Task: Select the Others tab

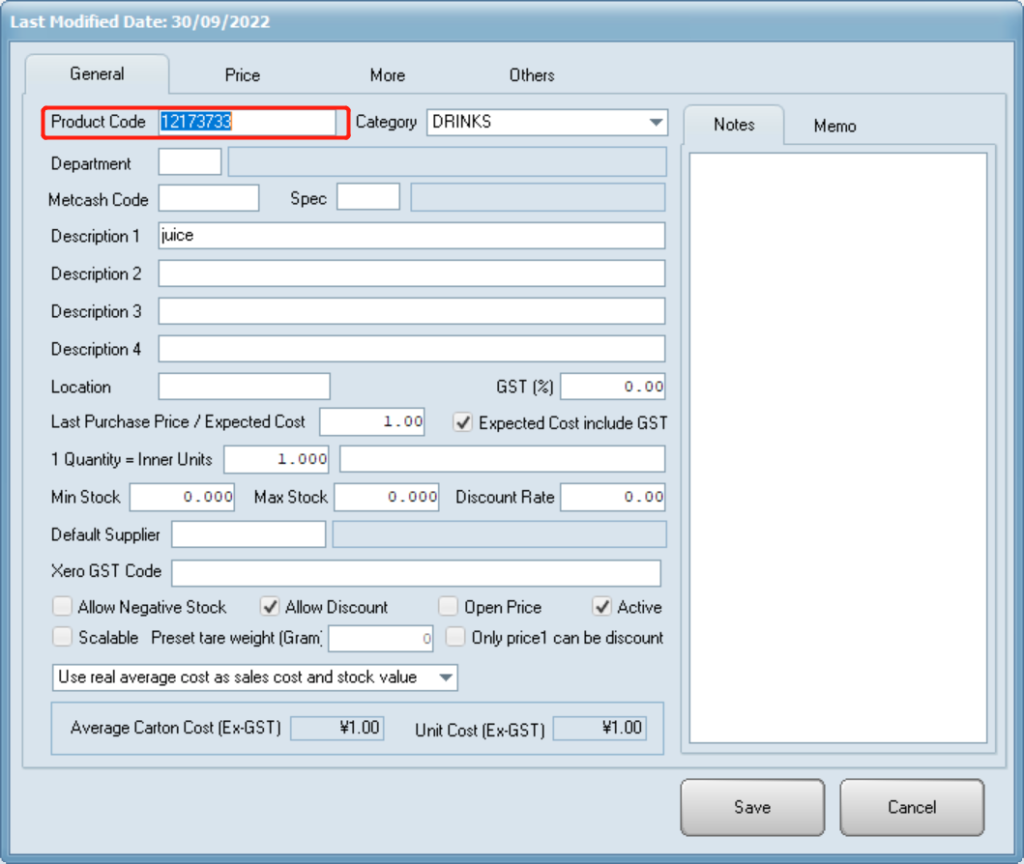Action: pyautogui.click(x=531, y=75)
